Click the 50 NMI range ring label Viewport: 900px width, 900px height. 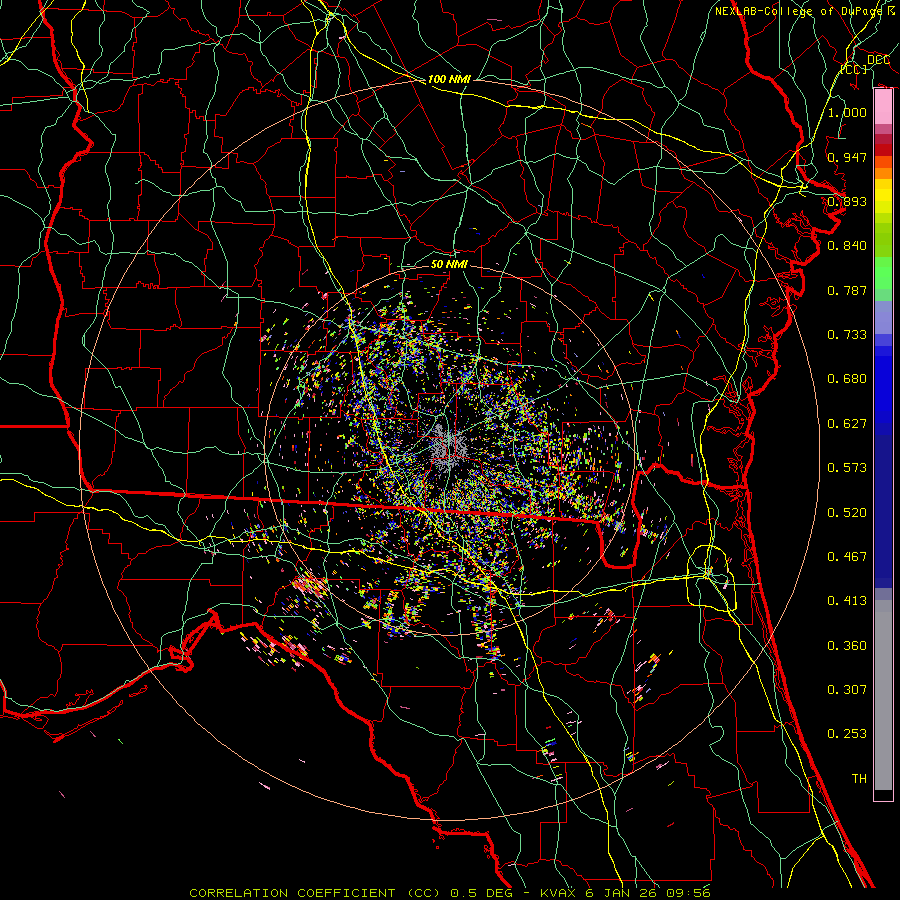click(x=449, y=265)
